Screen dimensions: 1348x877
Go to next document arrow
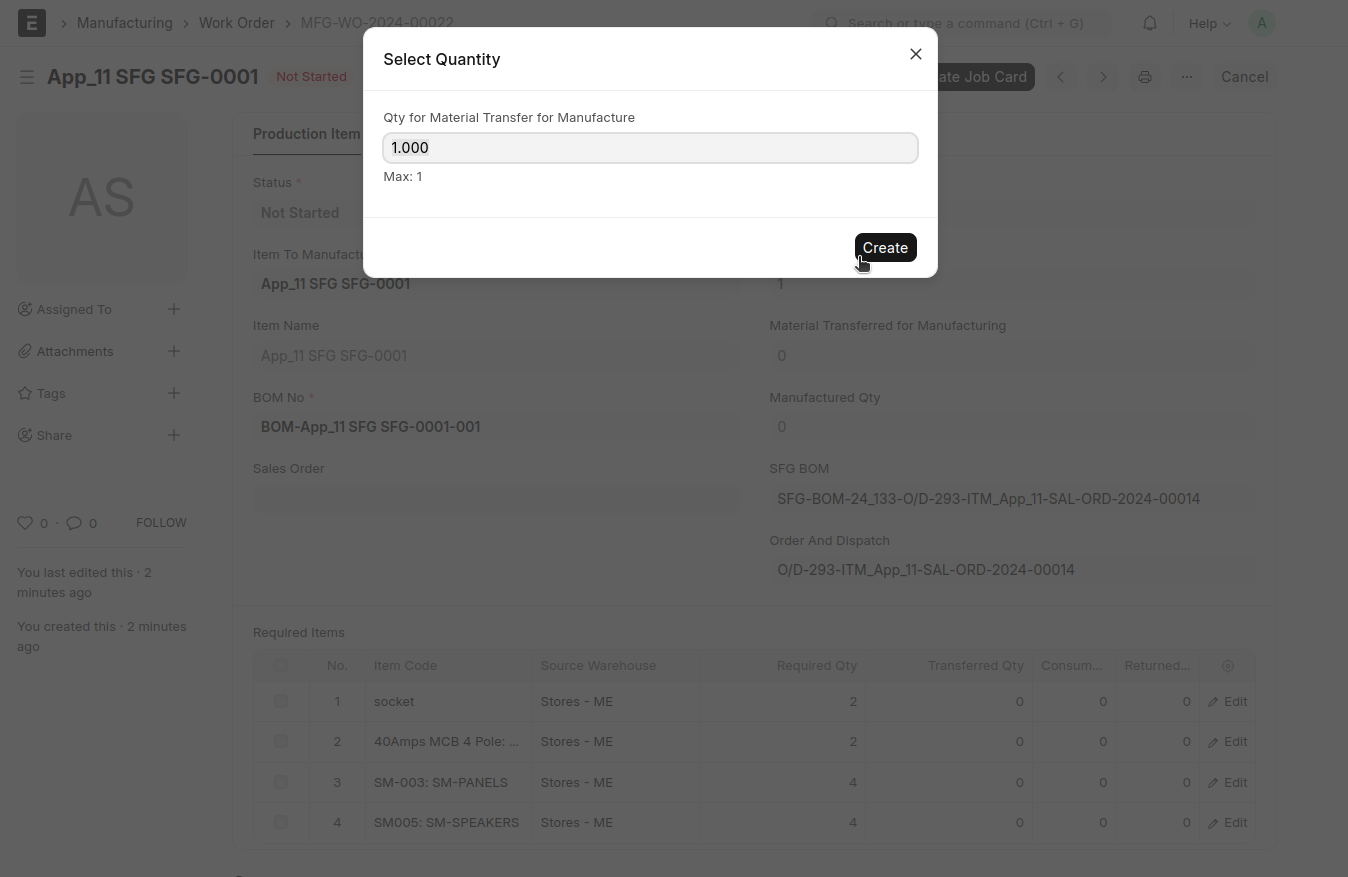pos(1103,77)
